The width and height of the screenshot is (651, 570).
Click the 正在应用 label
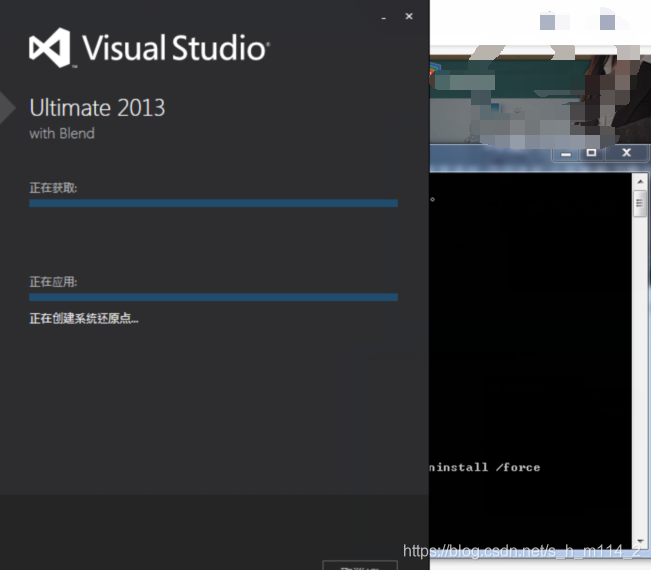53,282
